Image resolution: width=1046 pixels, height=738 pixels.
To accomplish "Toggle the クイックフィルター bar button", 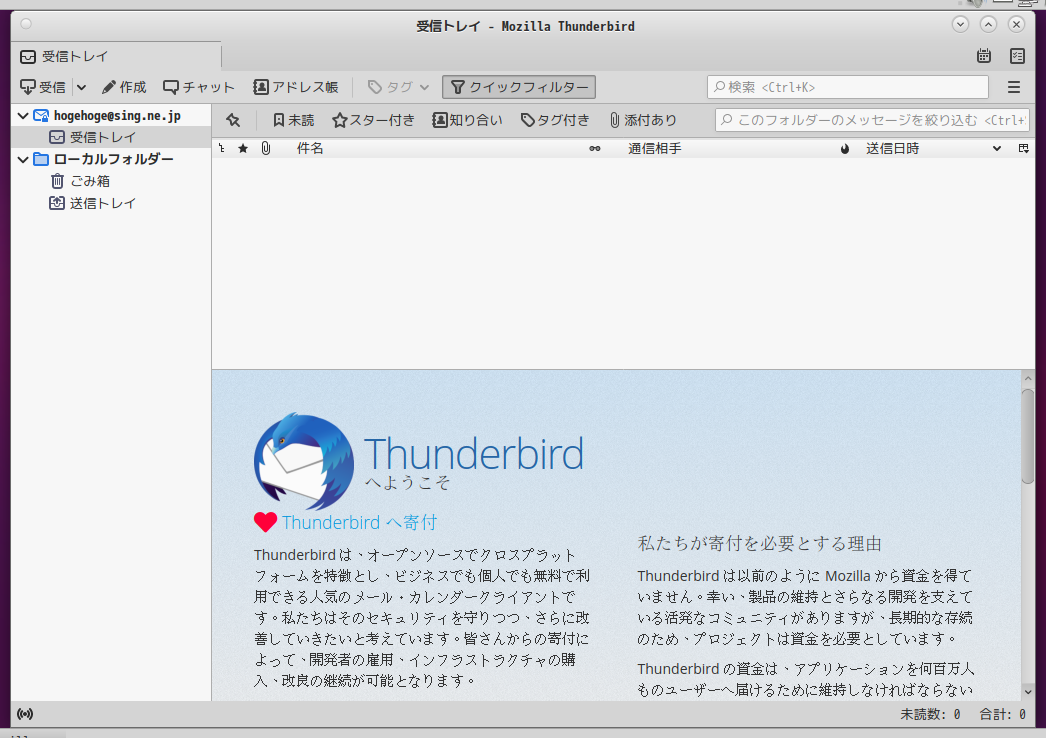I will tap(519, 87).
